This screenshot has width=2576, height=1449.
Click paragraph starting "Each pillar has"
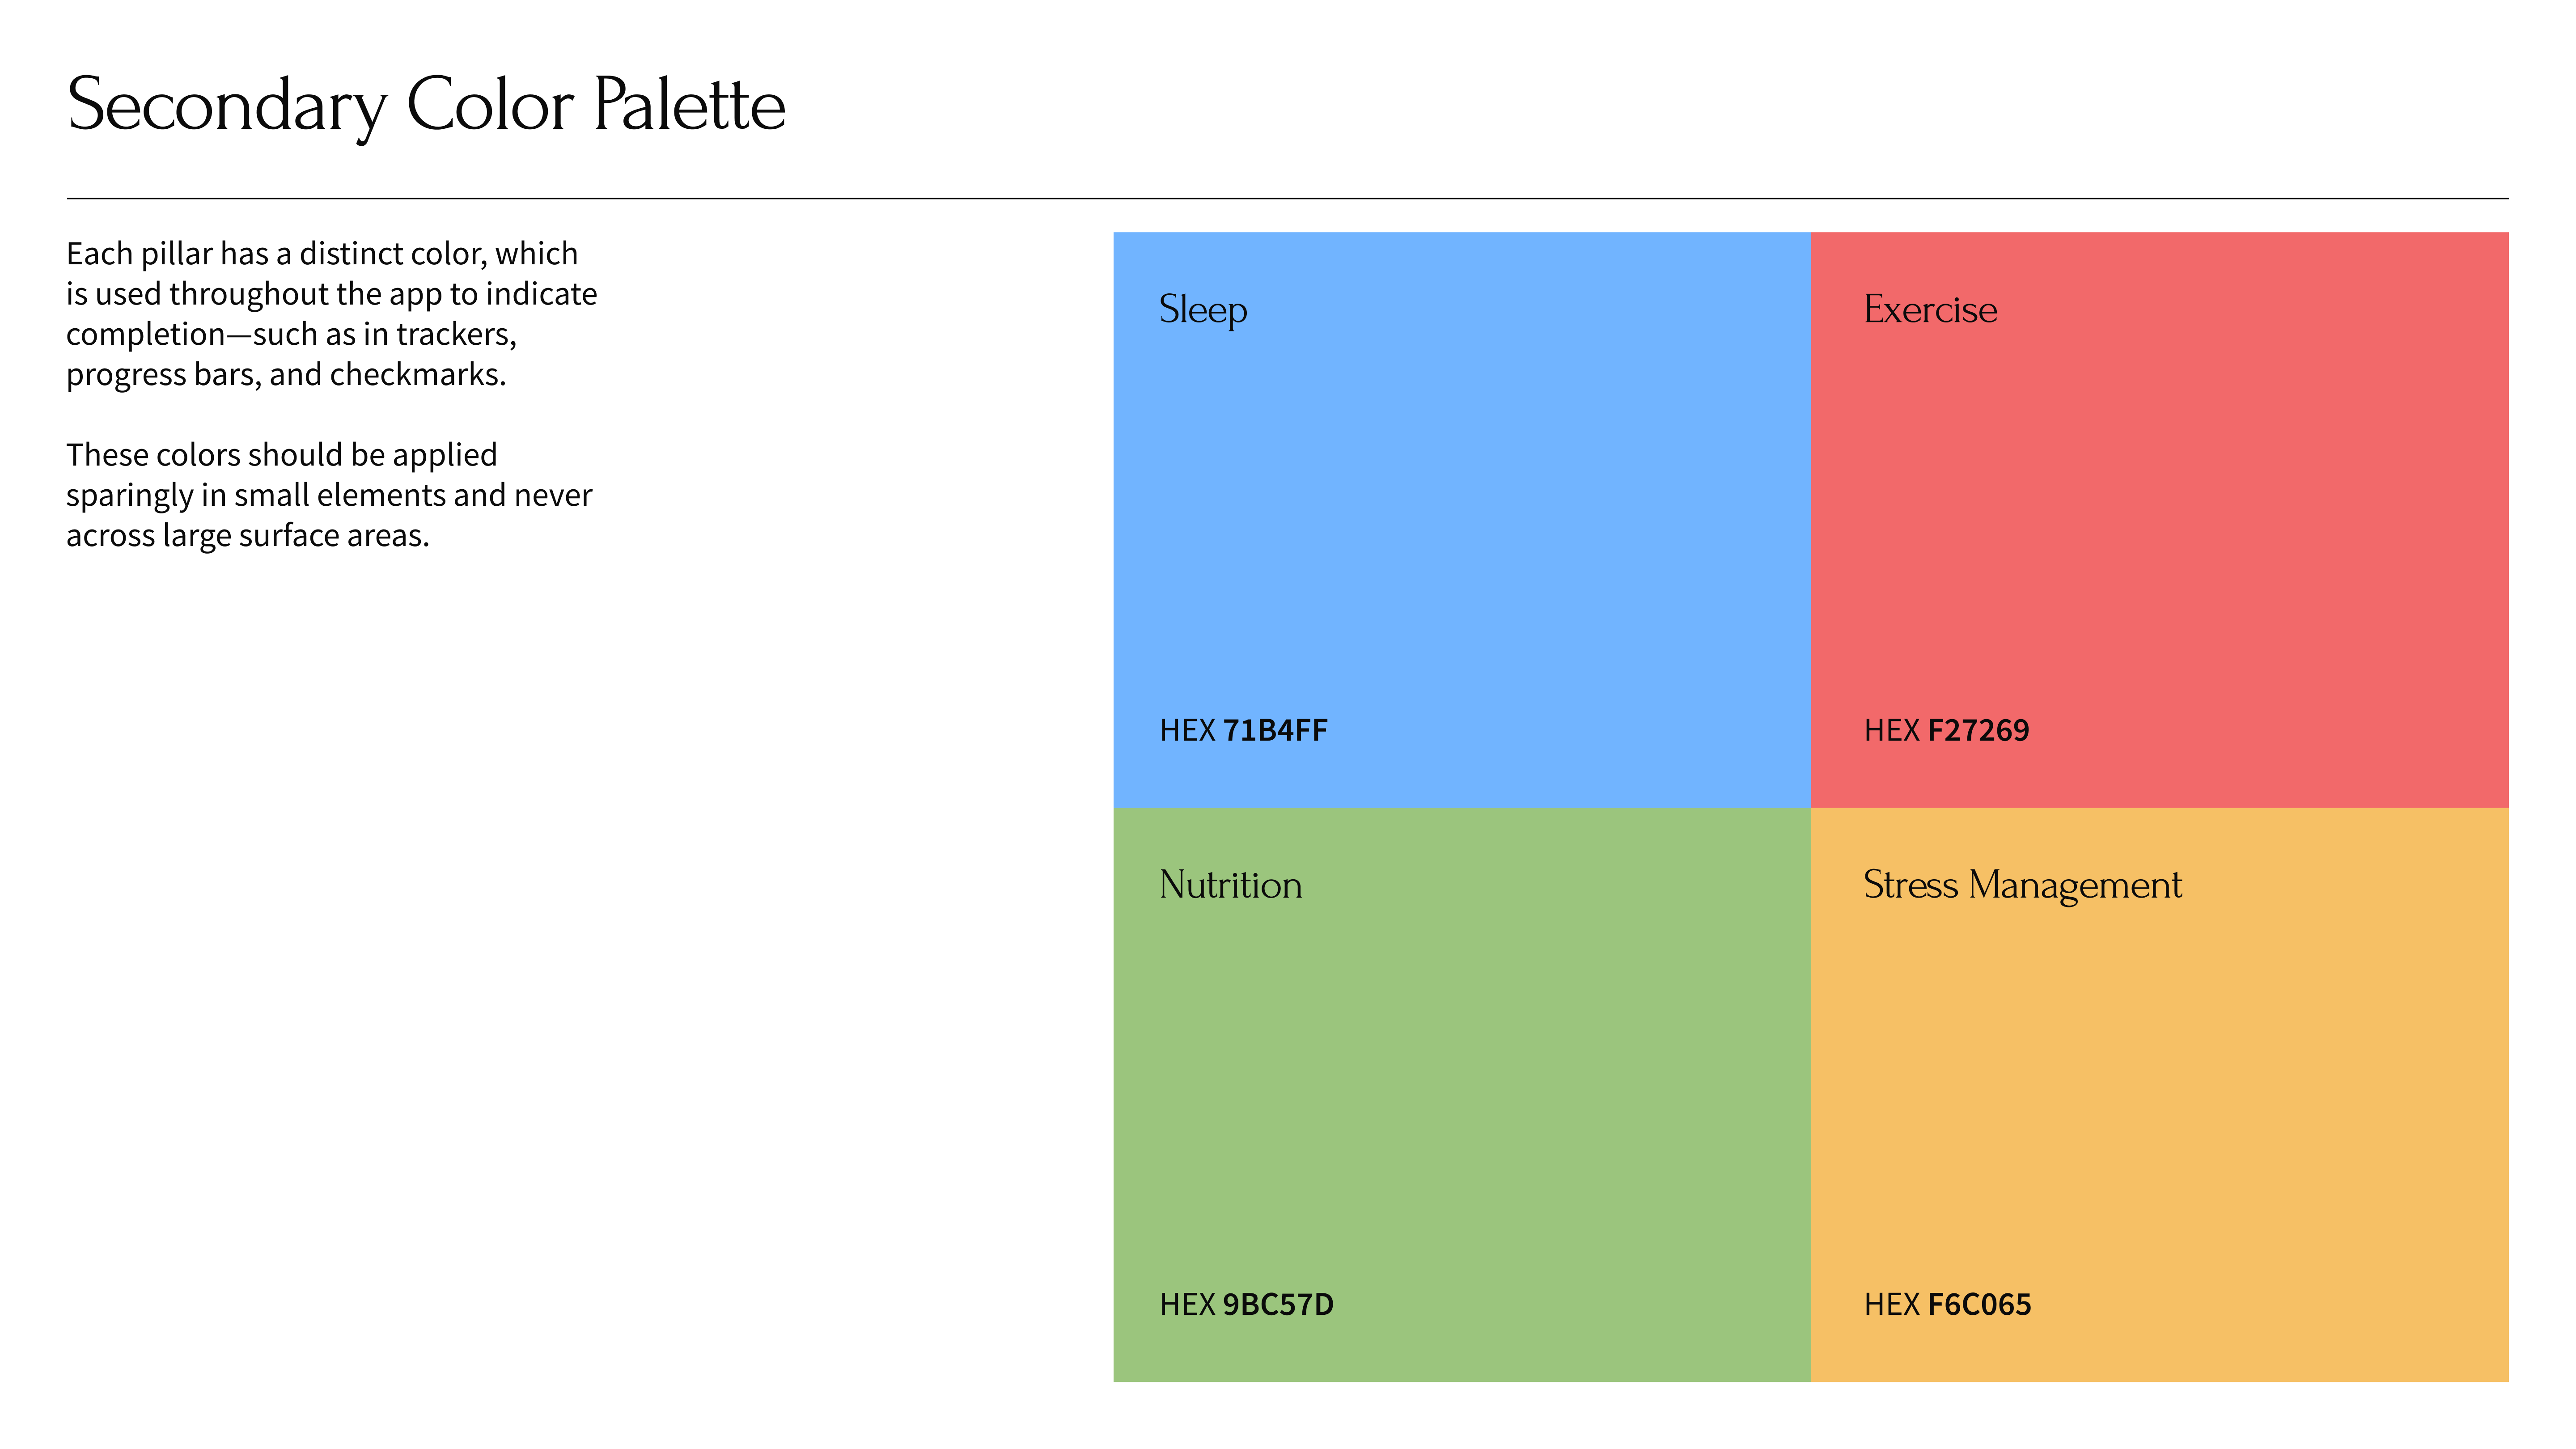pyautogui.click(x=332, y=314)
